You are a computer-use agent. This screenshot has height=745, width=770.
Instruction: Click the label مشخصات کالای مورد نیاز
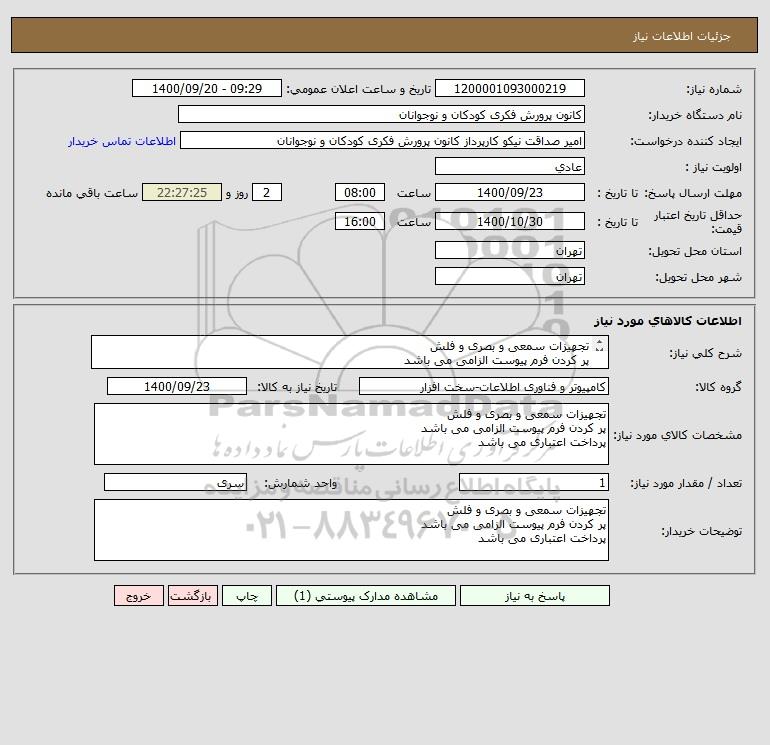(678, 435)
